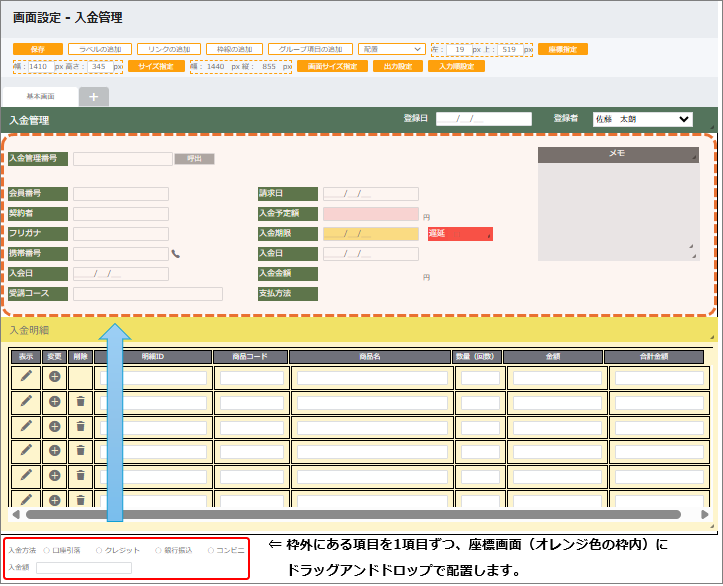
Task: Click the plus circle icon in fifth detail row
Action: coord(54,475)
